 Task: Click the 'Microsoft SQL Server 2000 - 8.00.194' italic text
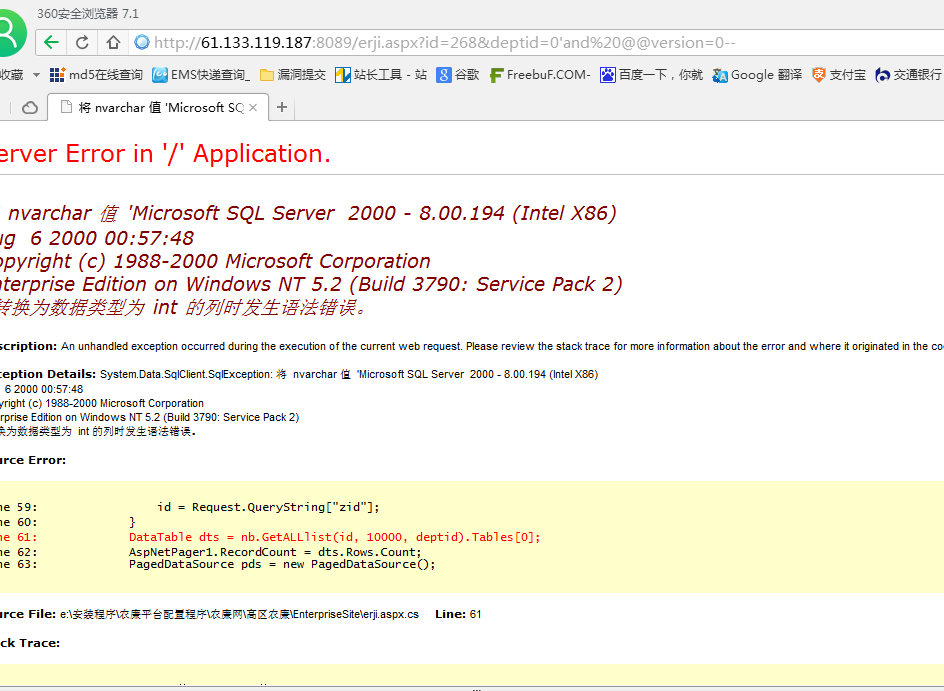coord(318,213)
